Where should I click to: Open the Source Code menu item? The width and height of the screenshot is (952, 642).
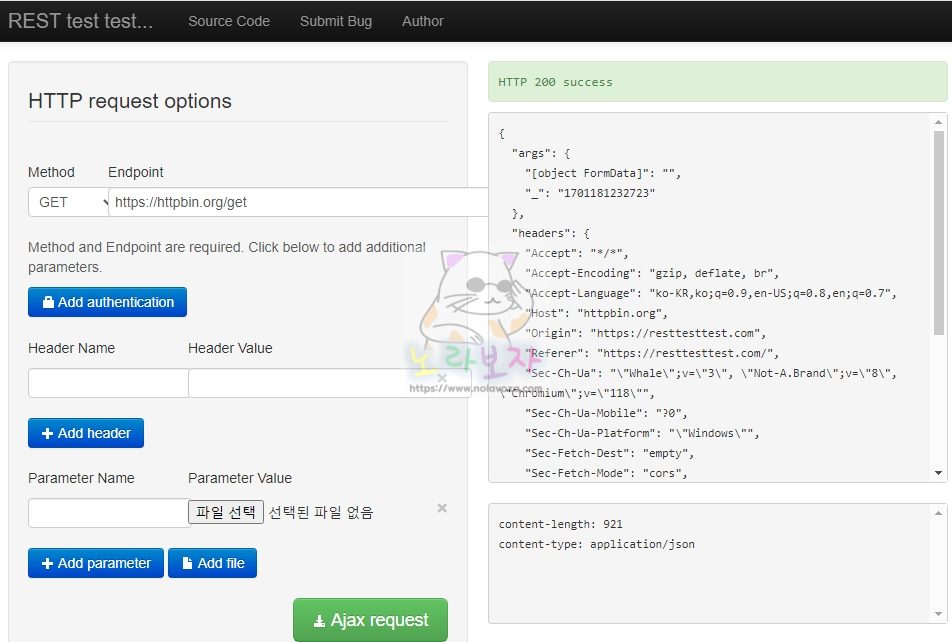(x=228, y=21)
